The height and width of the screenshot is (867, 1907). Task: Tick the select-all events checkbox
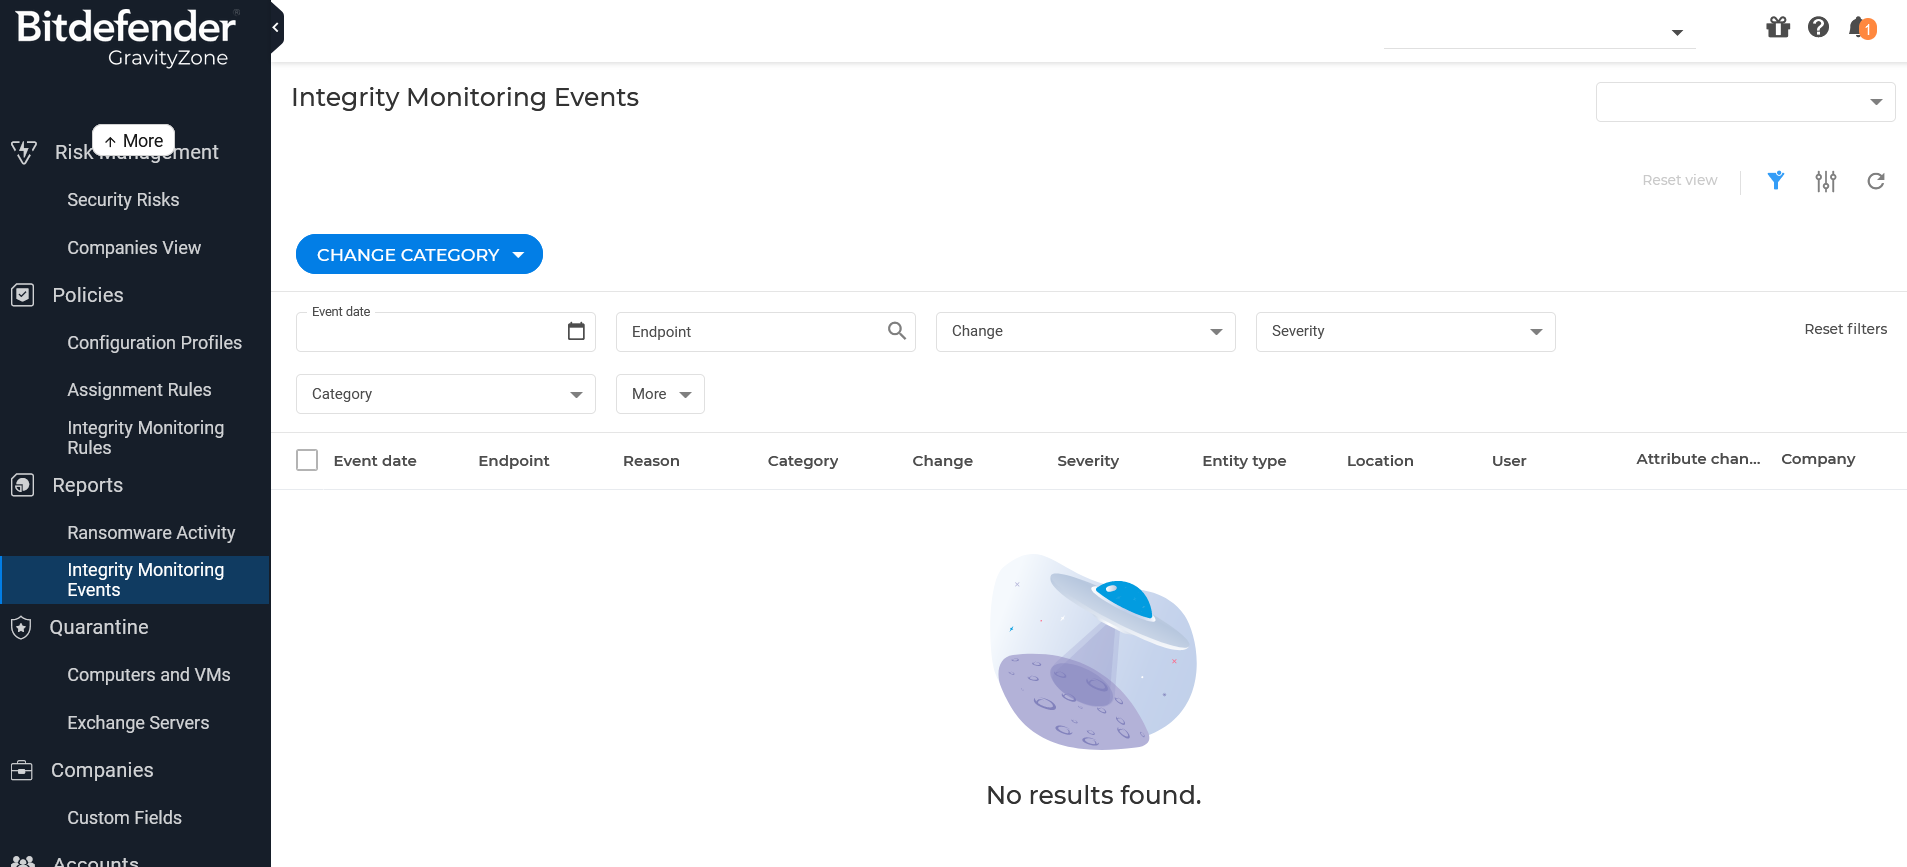(x=307, y=460)
